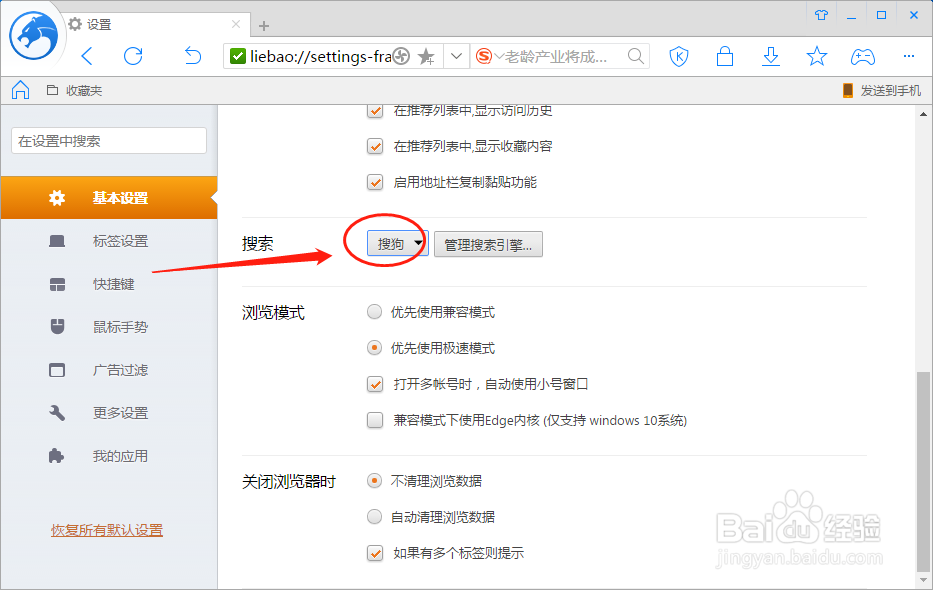Open the shopping bag icon
933x590 pixels.
[x=725, y=57]
